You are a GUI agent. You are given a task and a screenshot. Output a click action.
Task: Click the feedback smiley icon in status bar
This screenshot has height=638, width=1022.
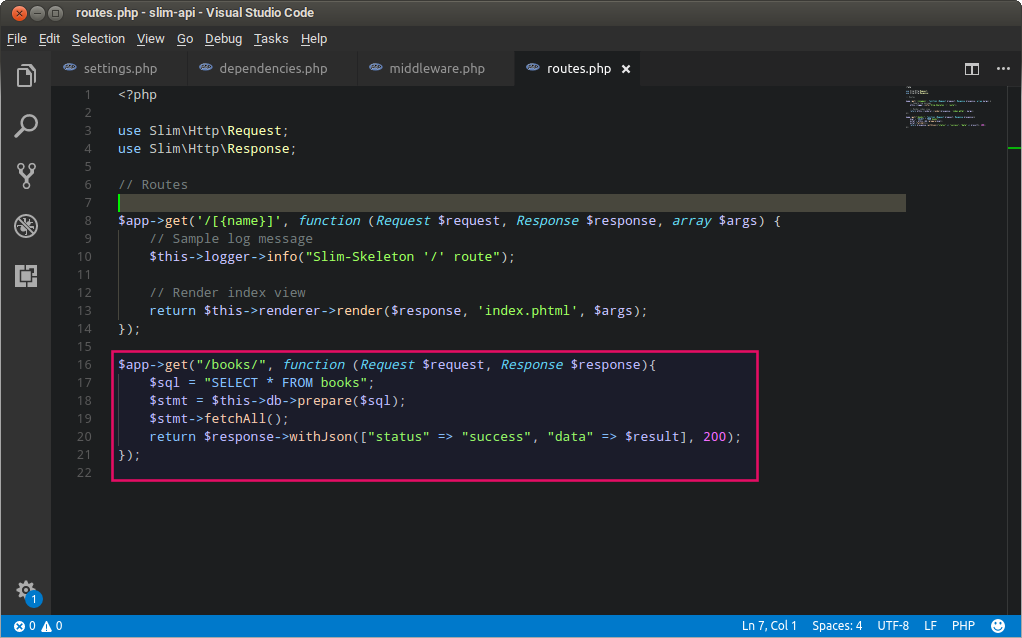click(x=996, y=626)
